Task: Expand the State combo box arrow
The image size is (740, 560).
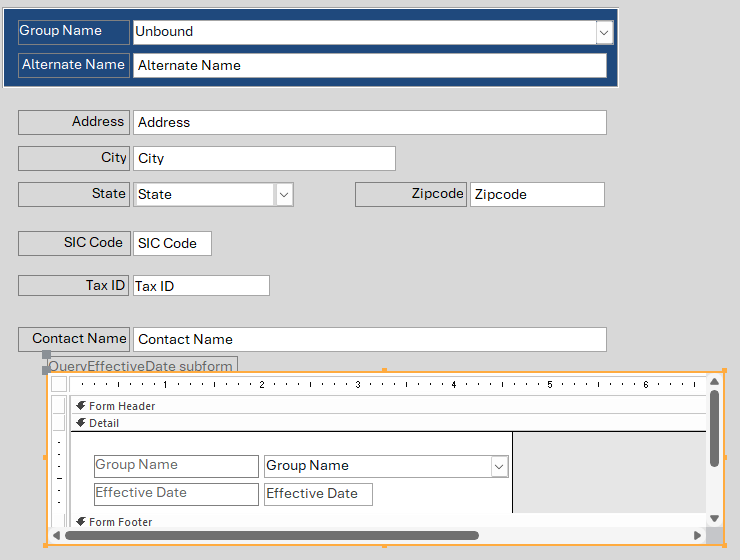Action: [x=284, y=194]
